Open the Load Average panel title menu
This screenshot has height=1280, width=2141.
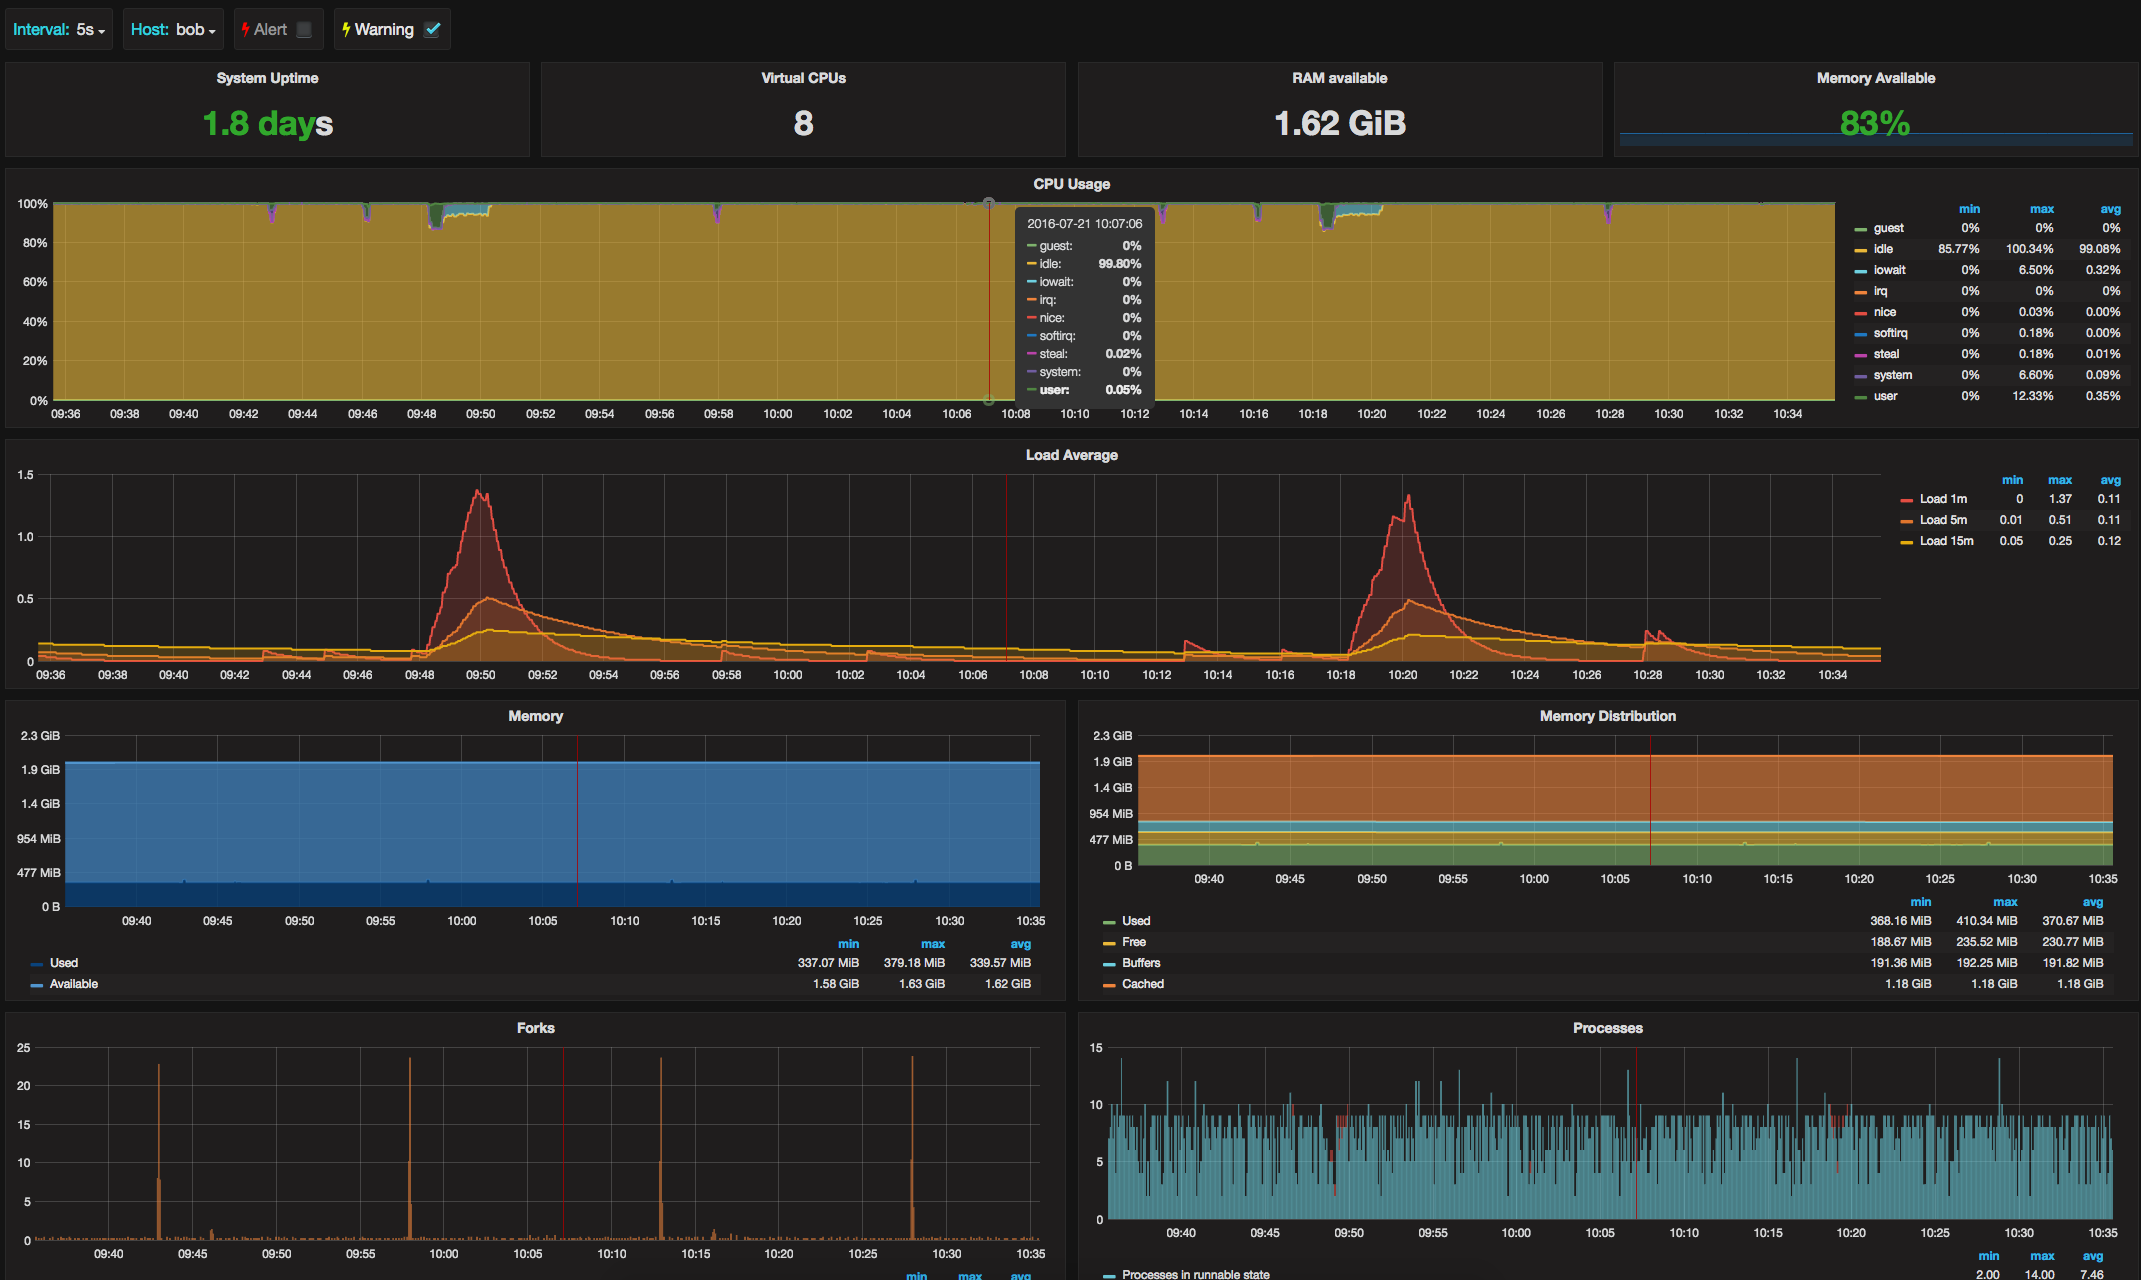(x=1071, y=455)
